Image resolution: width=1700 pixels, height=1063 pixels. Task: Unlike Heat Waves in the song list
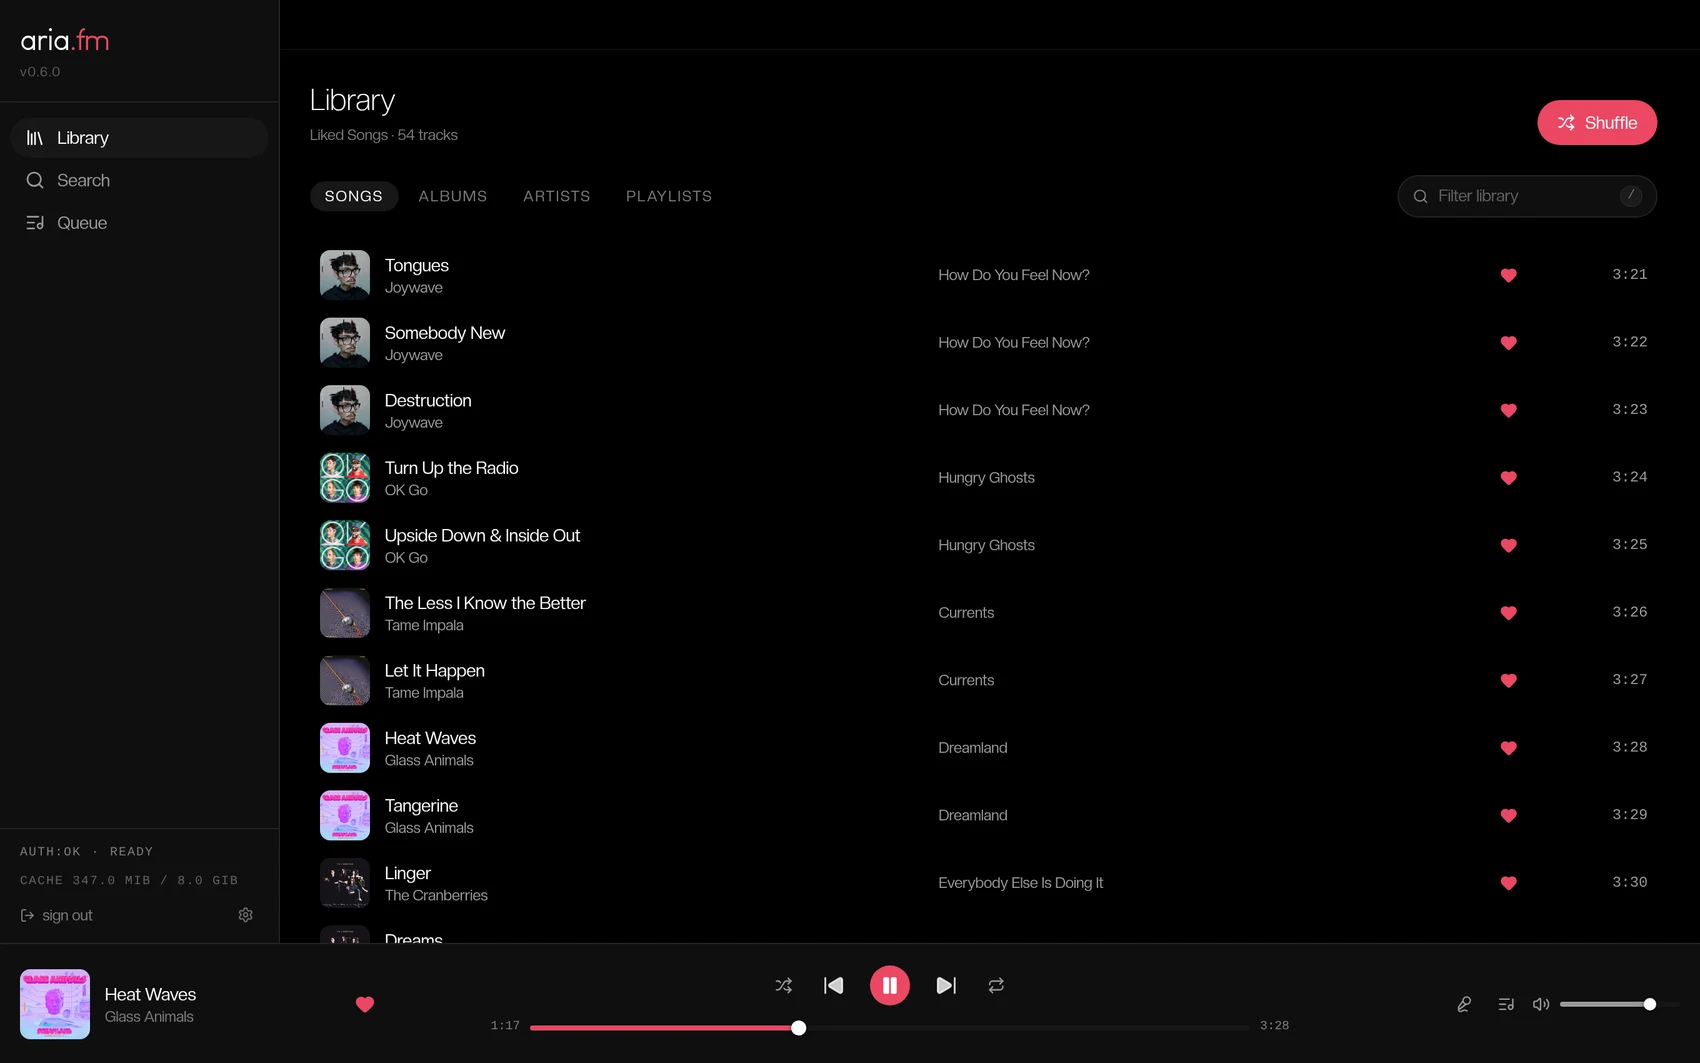(x=1509, y=748)
